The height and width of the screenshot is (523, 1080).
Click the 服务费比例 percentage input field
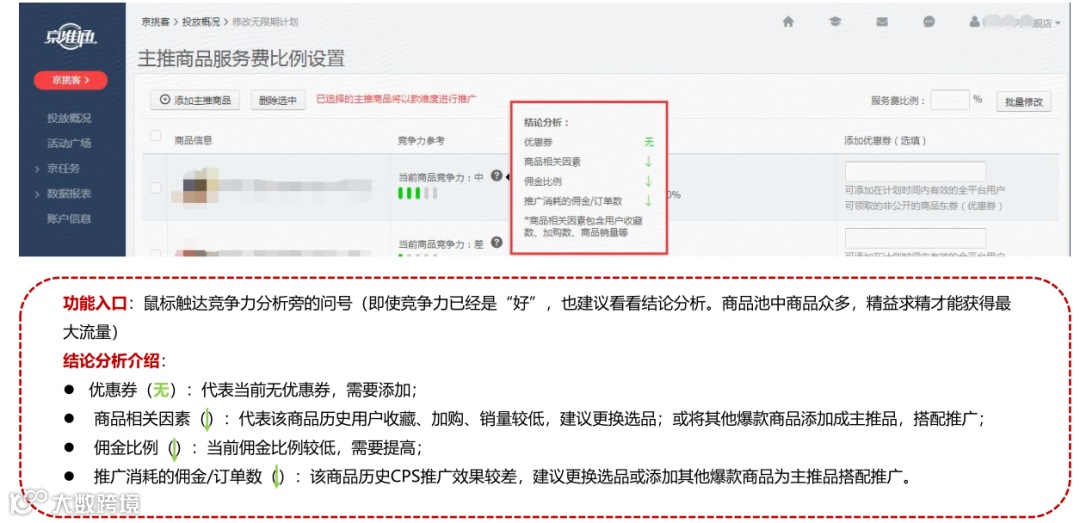pyautogui.click(x=950, y=101)
